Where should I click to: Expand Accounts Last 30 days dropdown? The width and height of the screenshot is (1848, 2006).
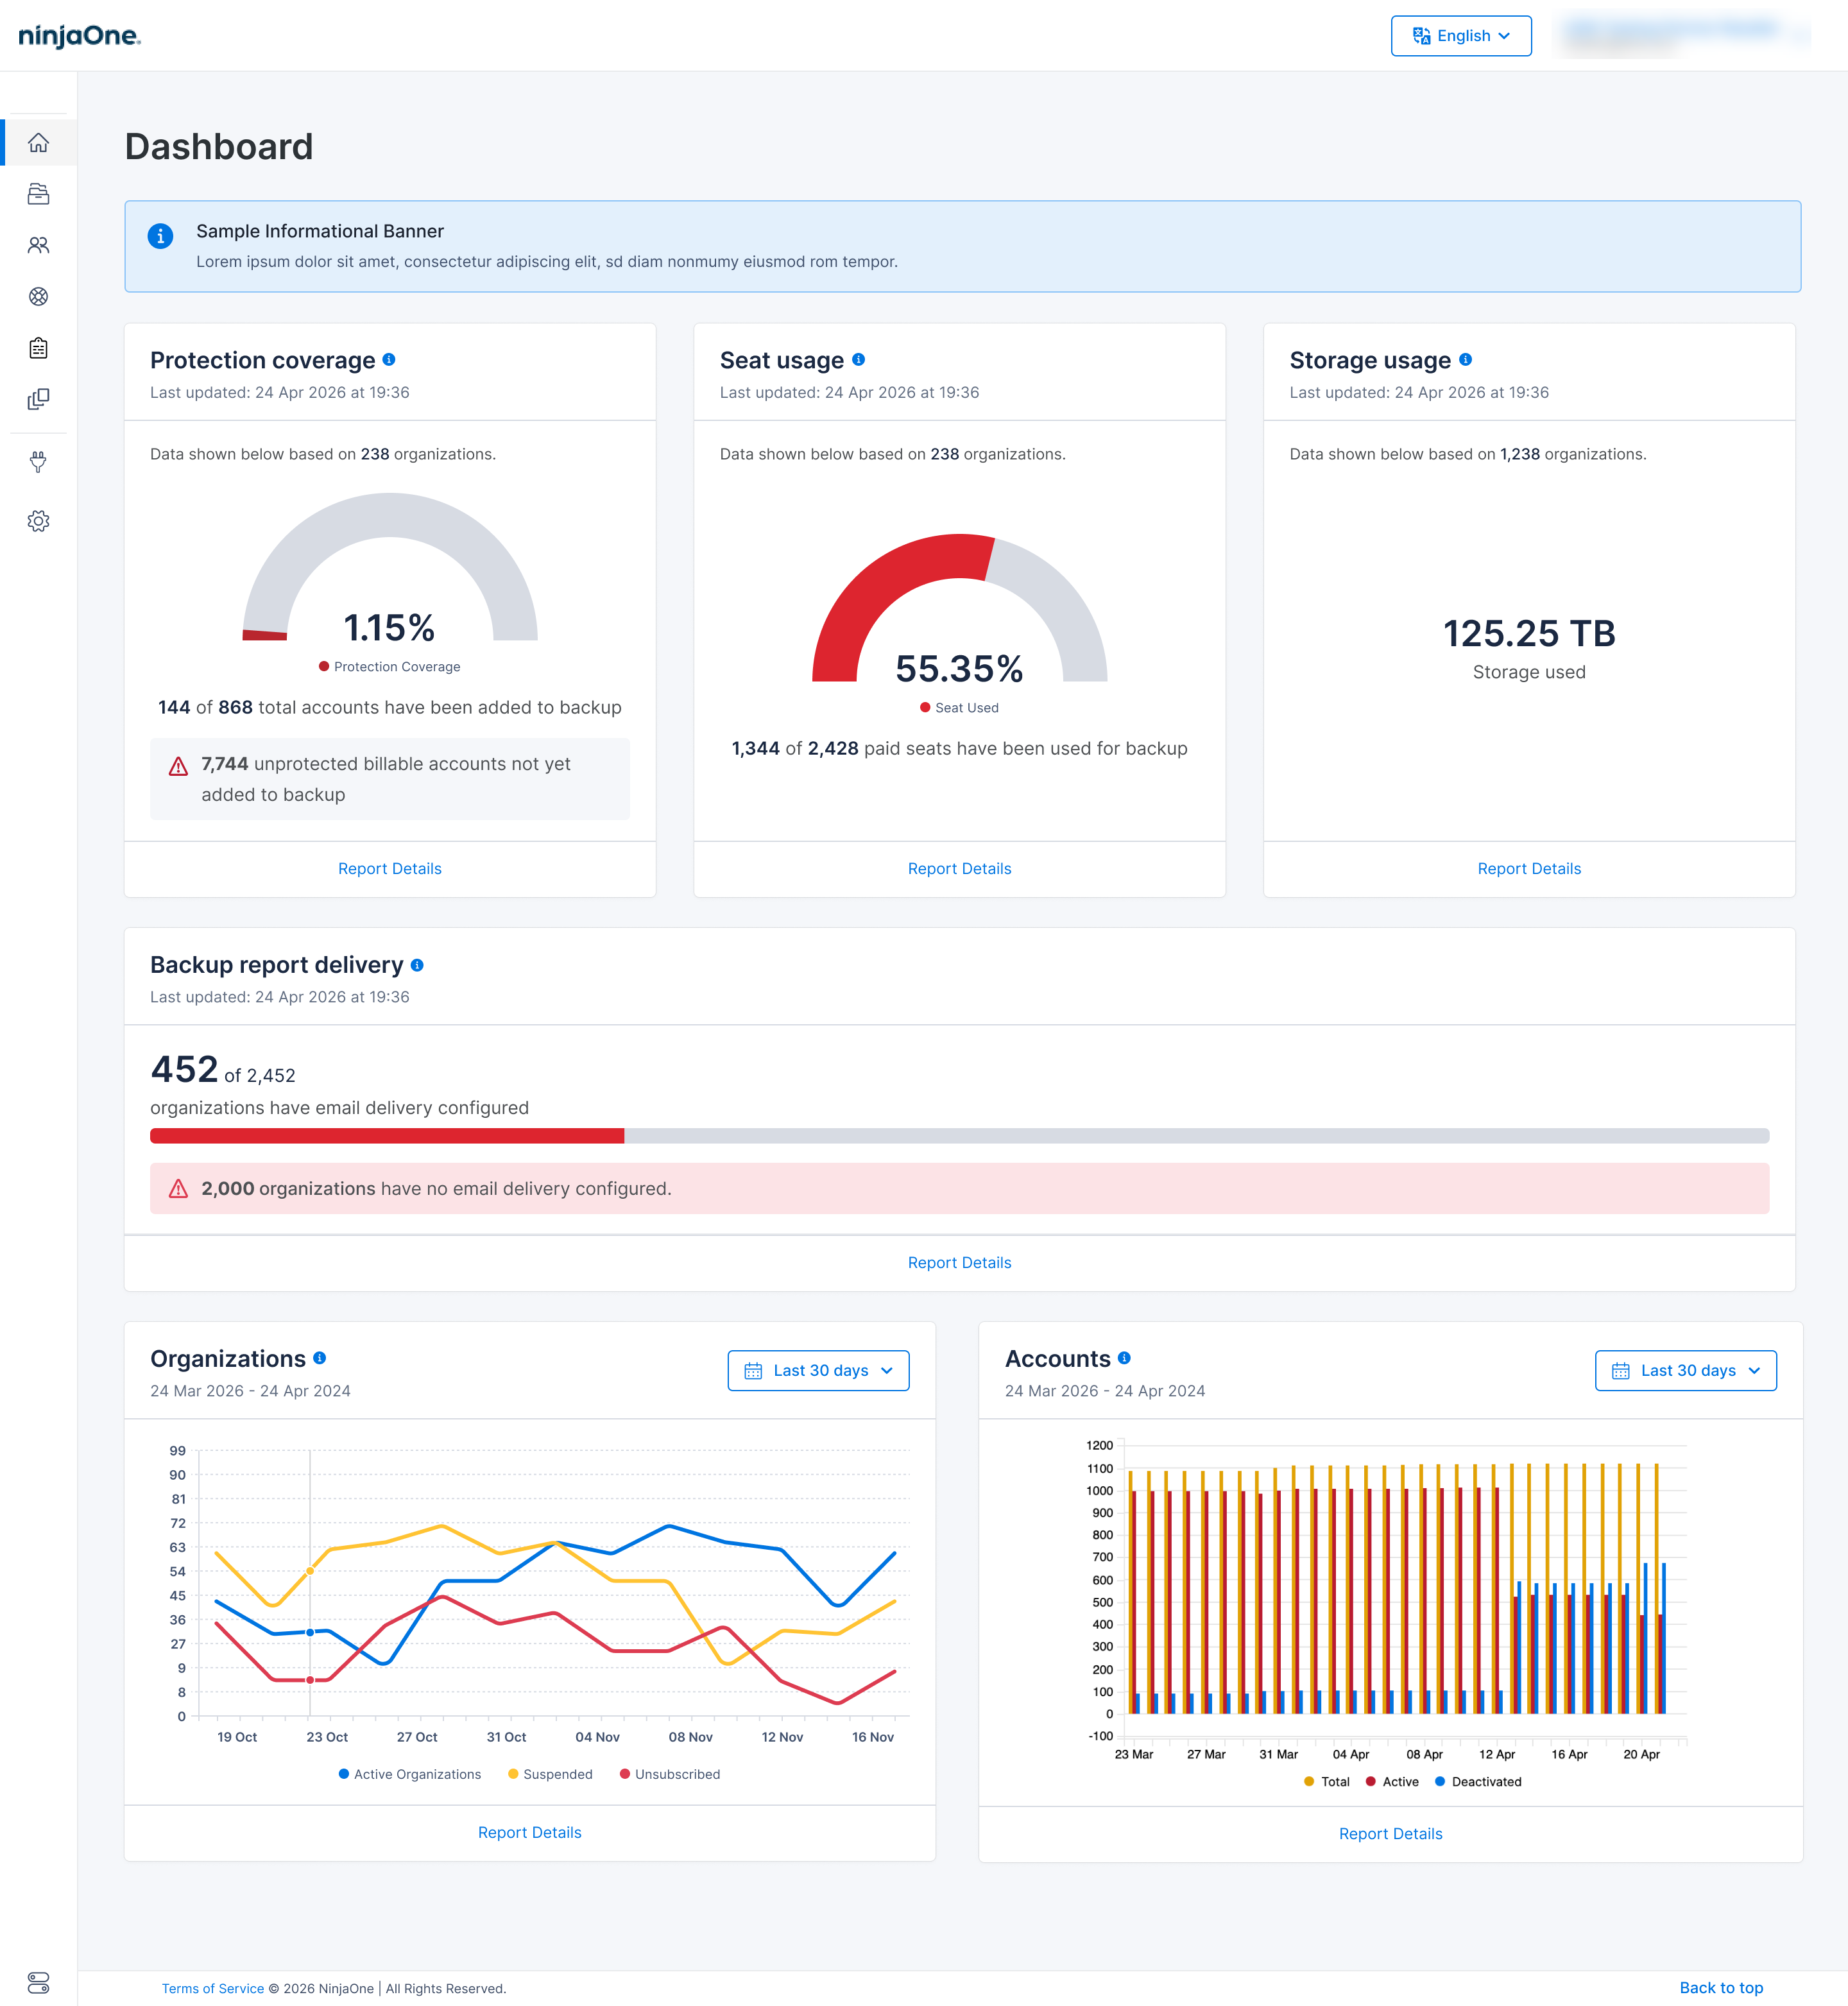pyautogui.click(x=1685, y=1371)
